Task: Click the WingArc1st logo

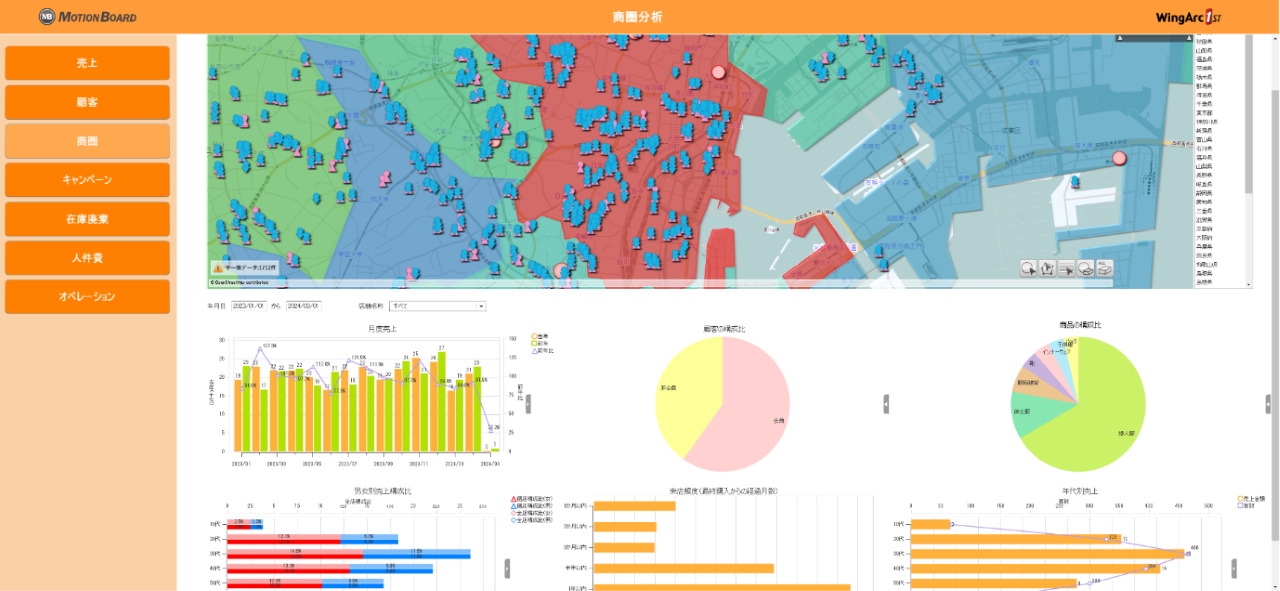Action: pos(1188,17)
